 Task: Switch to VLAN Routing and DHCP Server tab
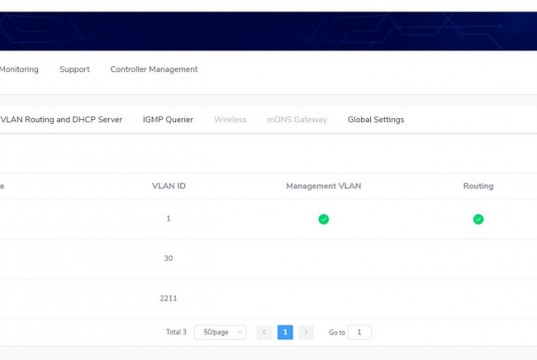tap(61, 120)
